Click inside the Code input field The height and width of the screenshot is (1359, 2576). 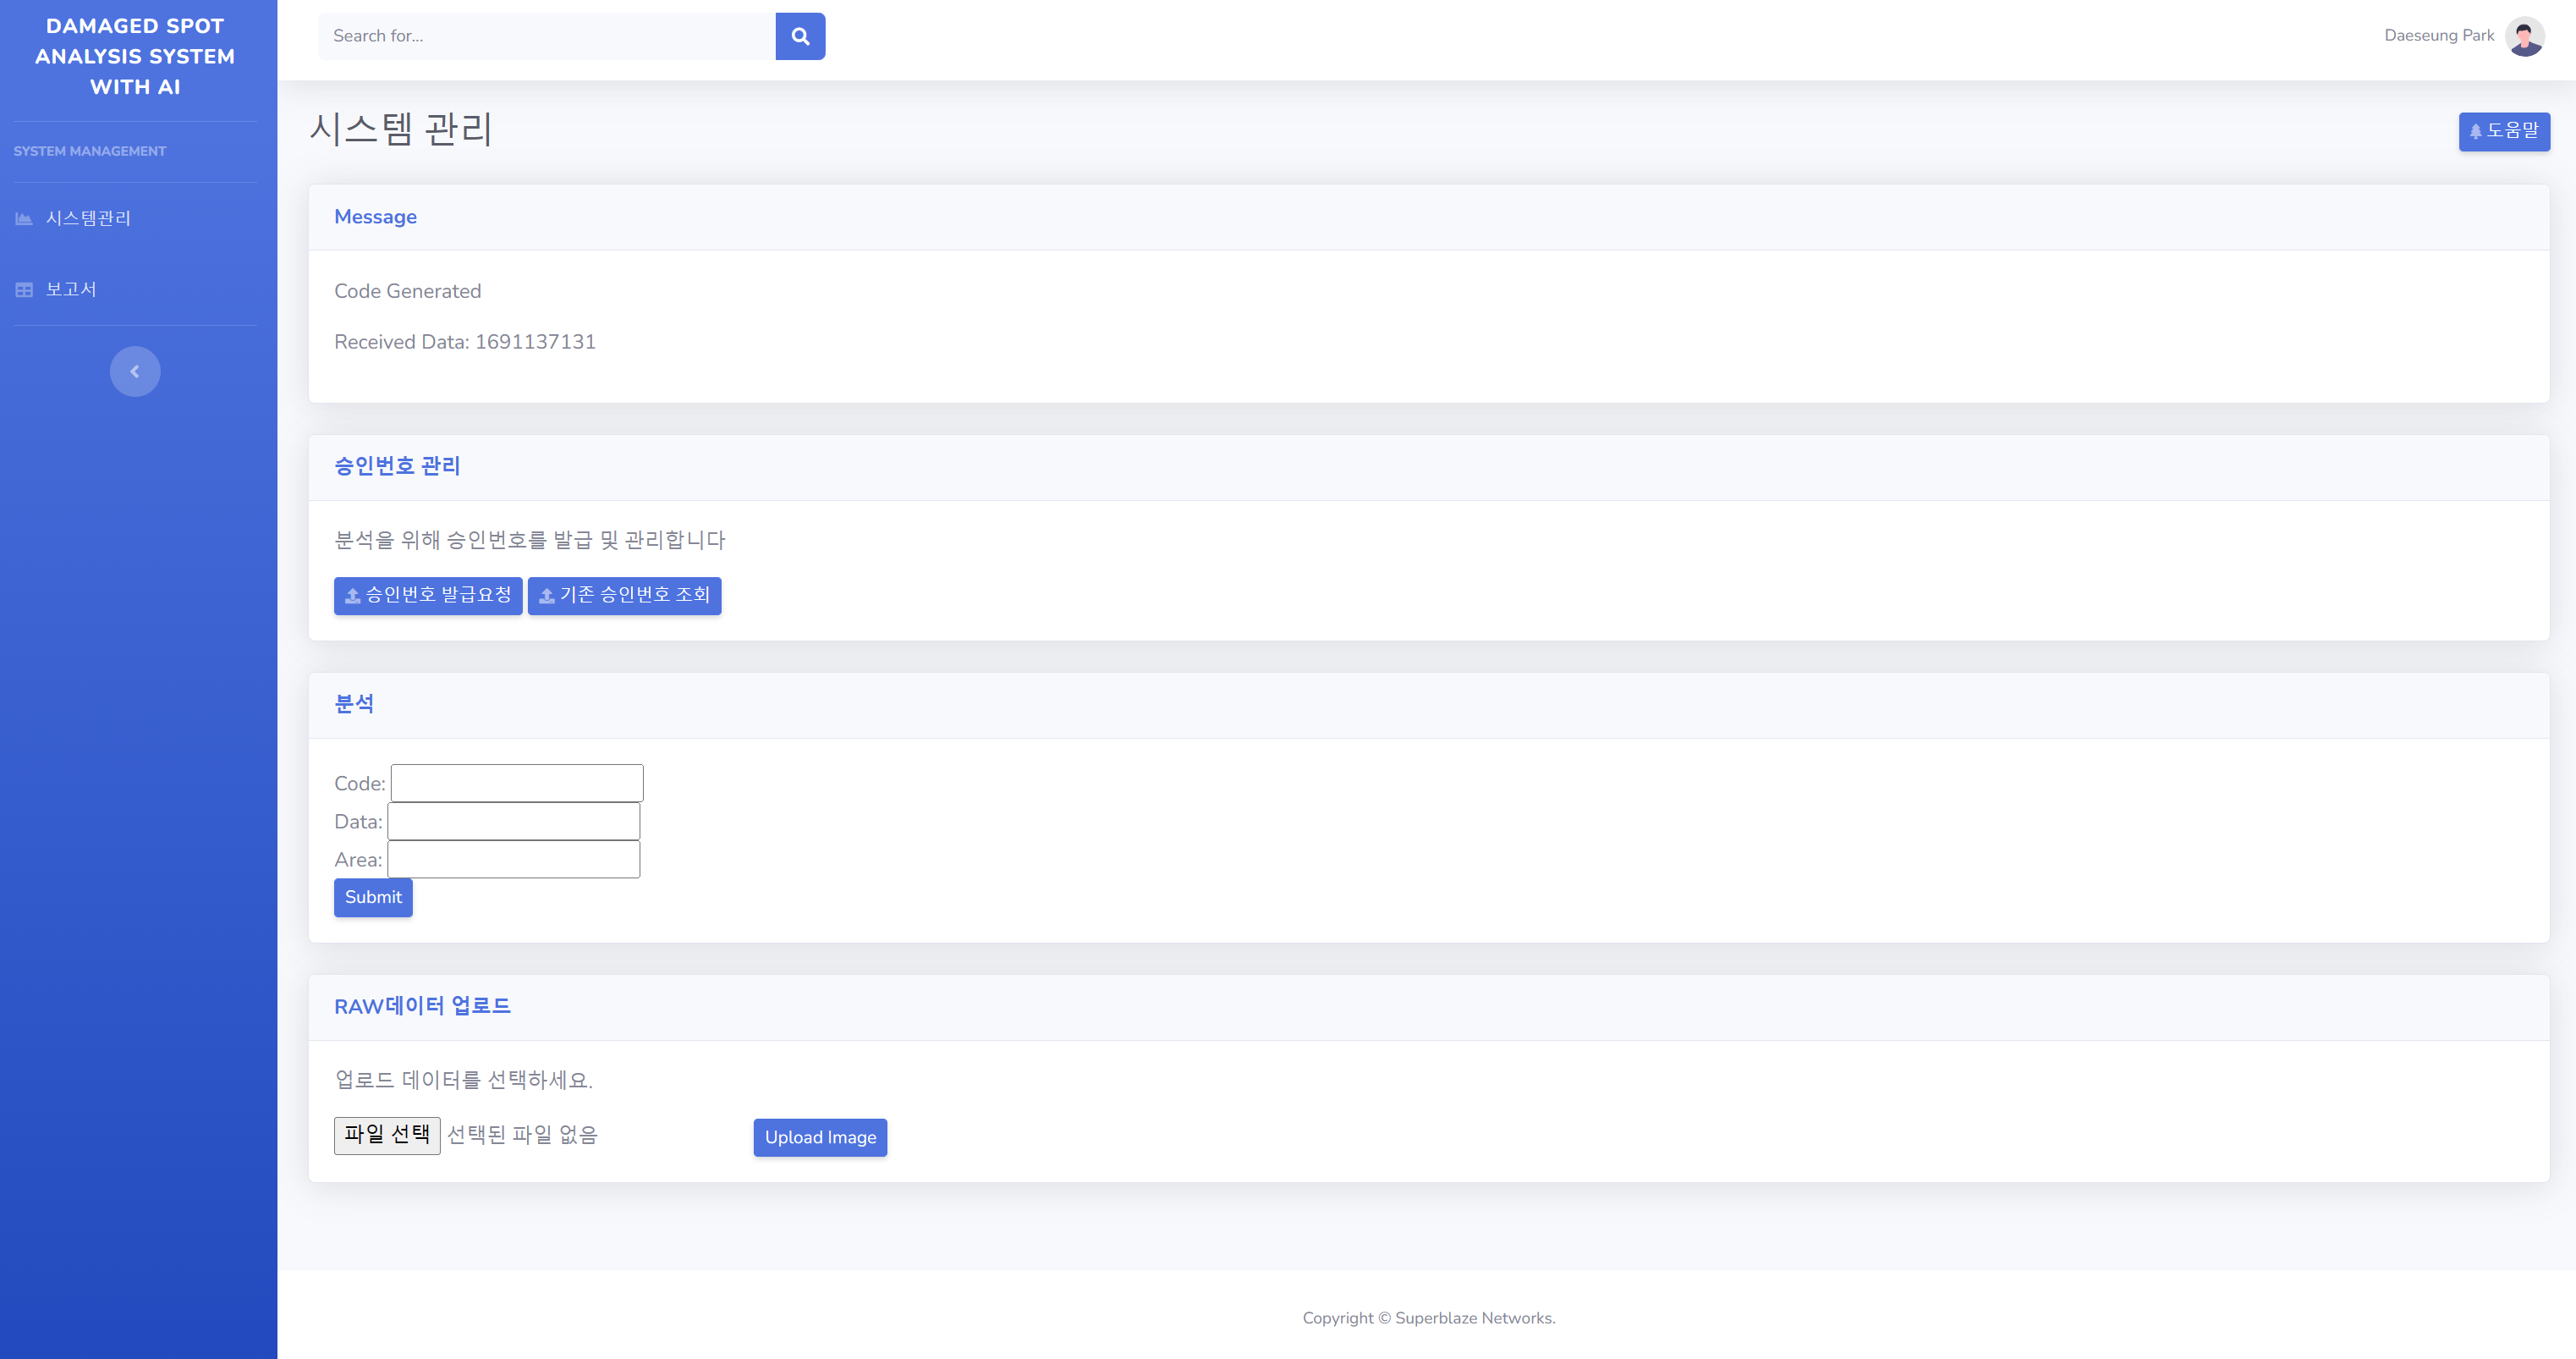coord(516,782)
